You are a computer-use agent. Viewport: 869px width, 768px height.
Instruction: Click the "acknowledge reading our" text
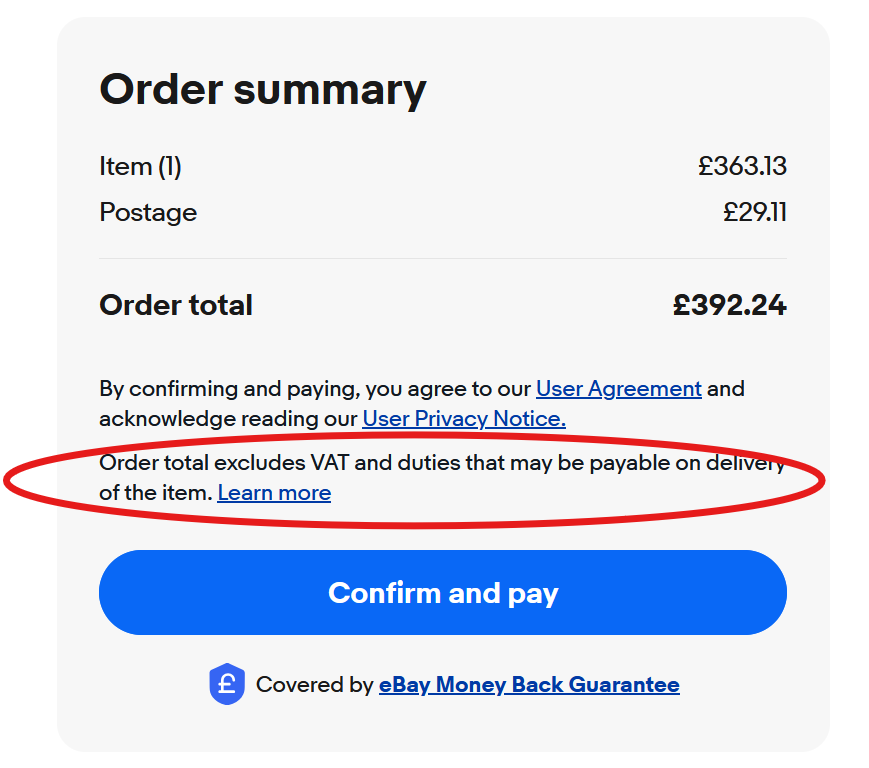[x=228, y=418]
